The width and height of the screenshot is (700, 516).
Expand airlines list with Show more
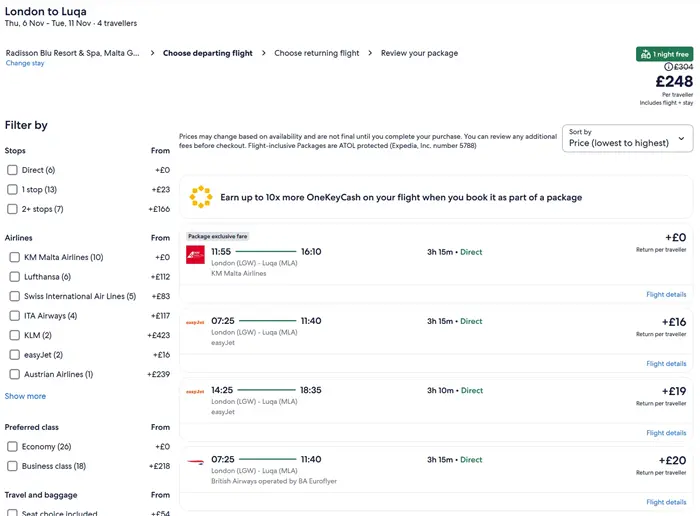click(x=25, y=396)
